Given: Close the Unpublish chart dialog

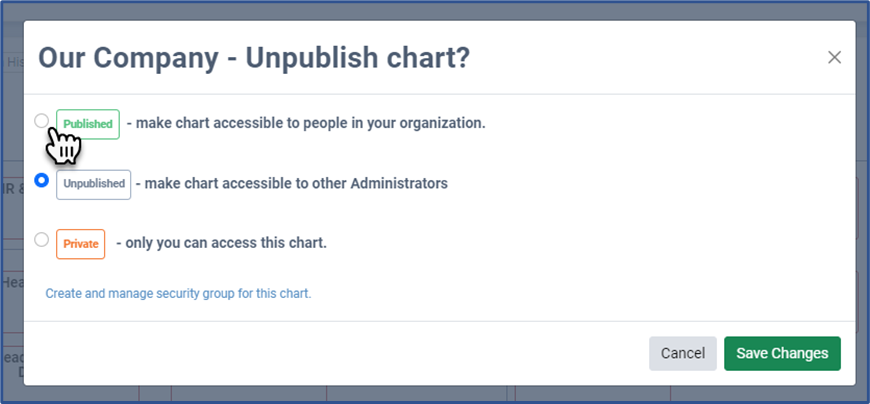Looking at the screenshot, I should 834,57.
